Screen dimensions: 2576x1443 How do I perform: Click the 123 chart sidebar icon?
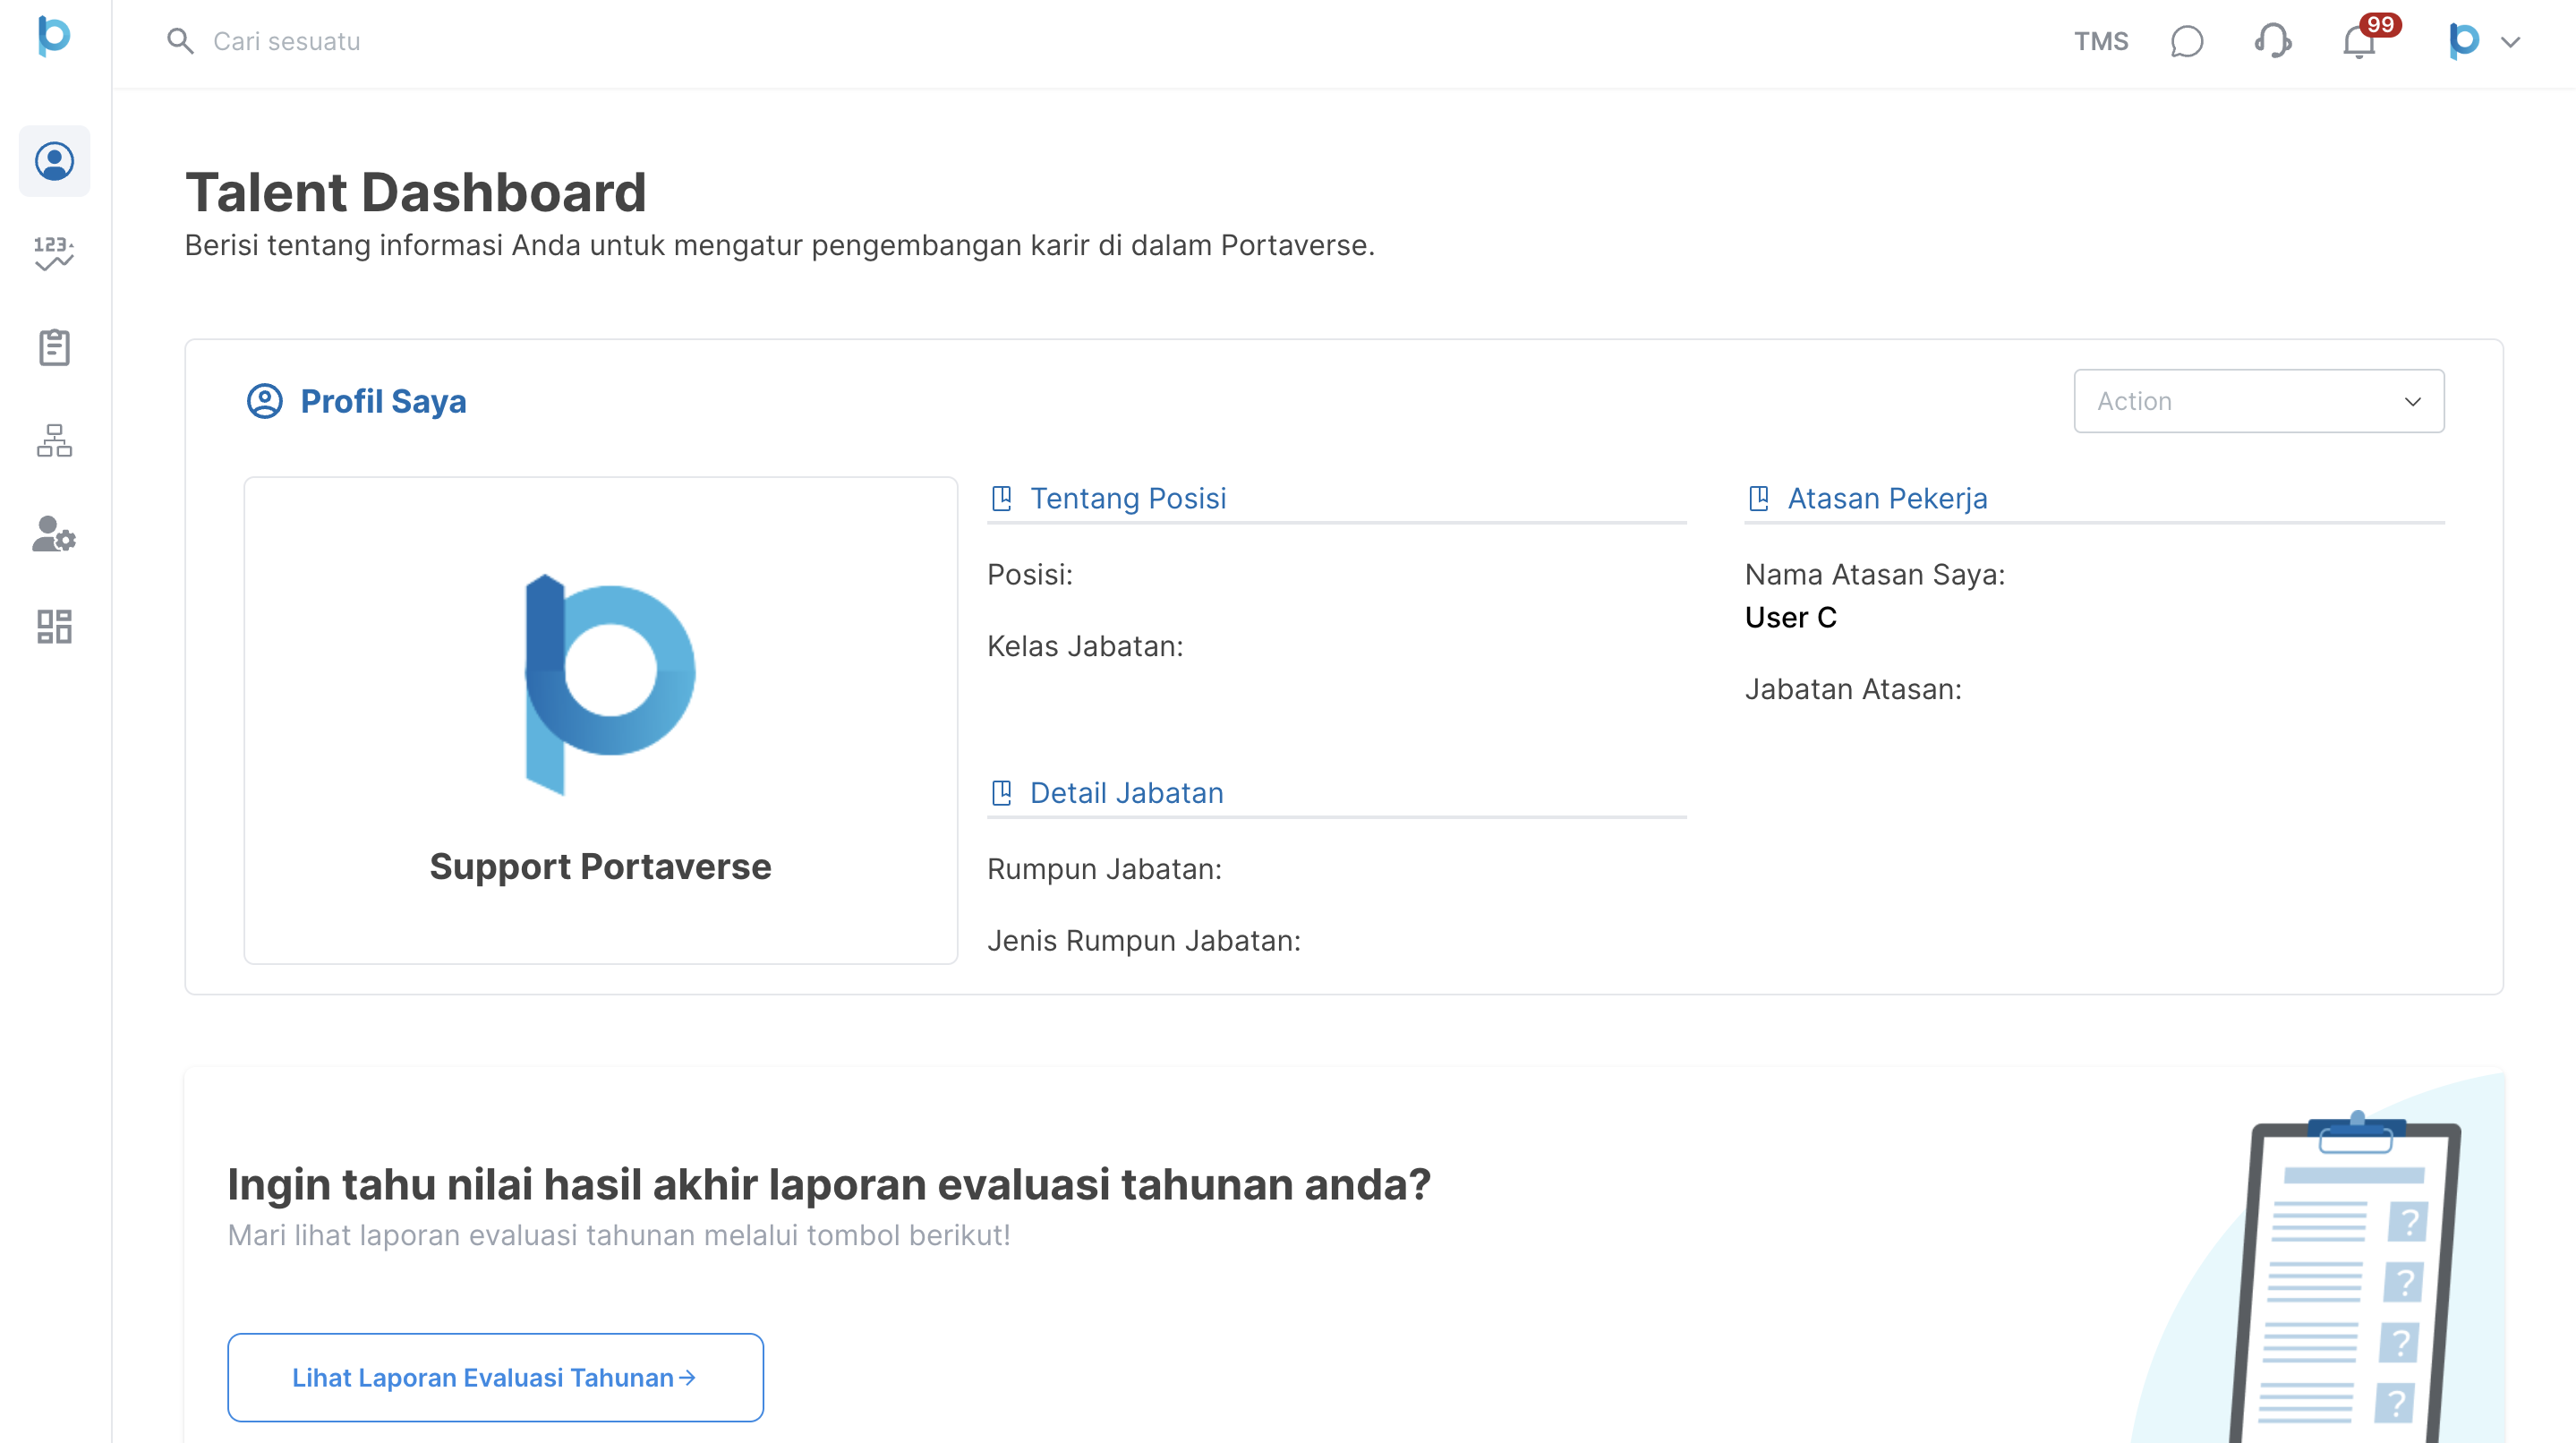point(54,254)
